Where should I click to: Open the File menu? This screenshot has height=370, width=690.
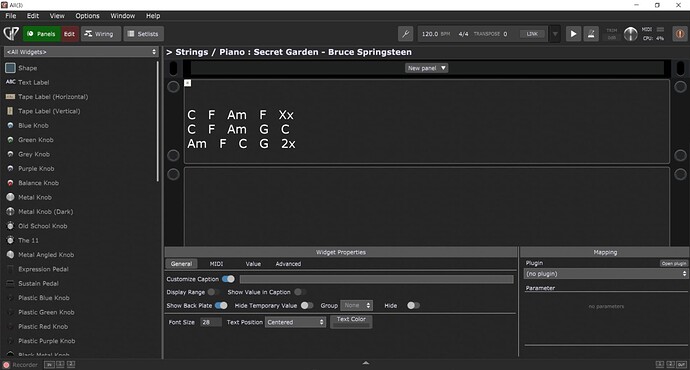click(x=11, y=16)
